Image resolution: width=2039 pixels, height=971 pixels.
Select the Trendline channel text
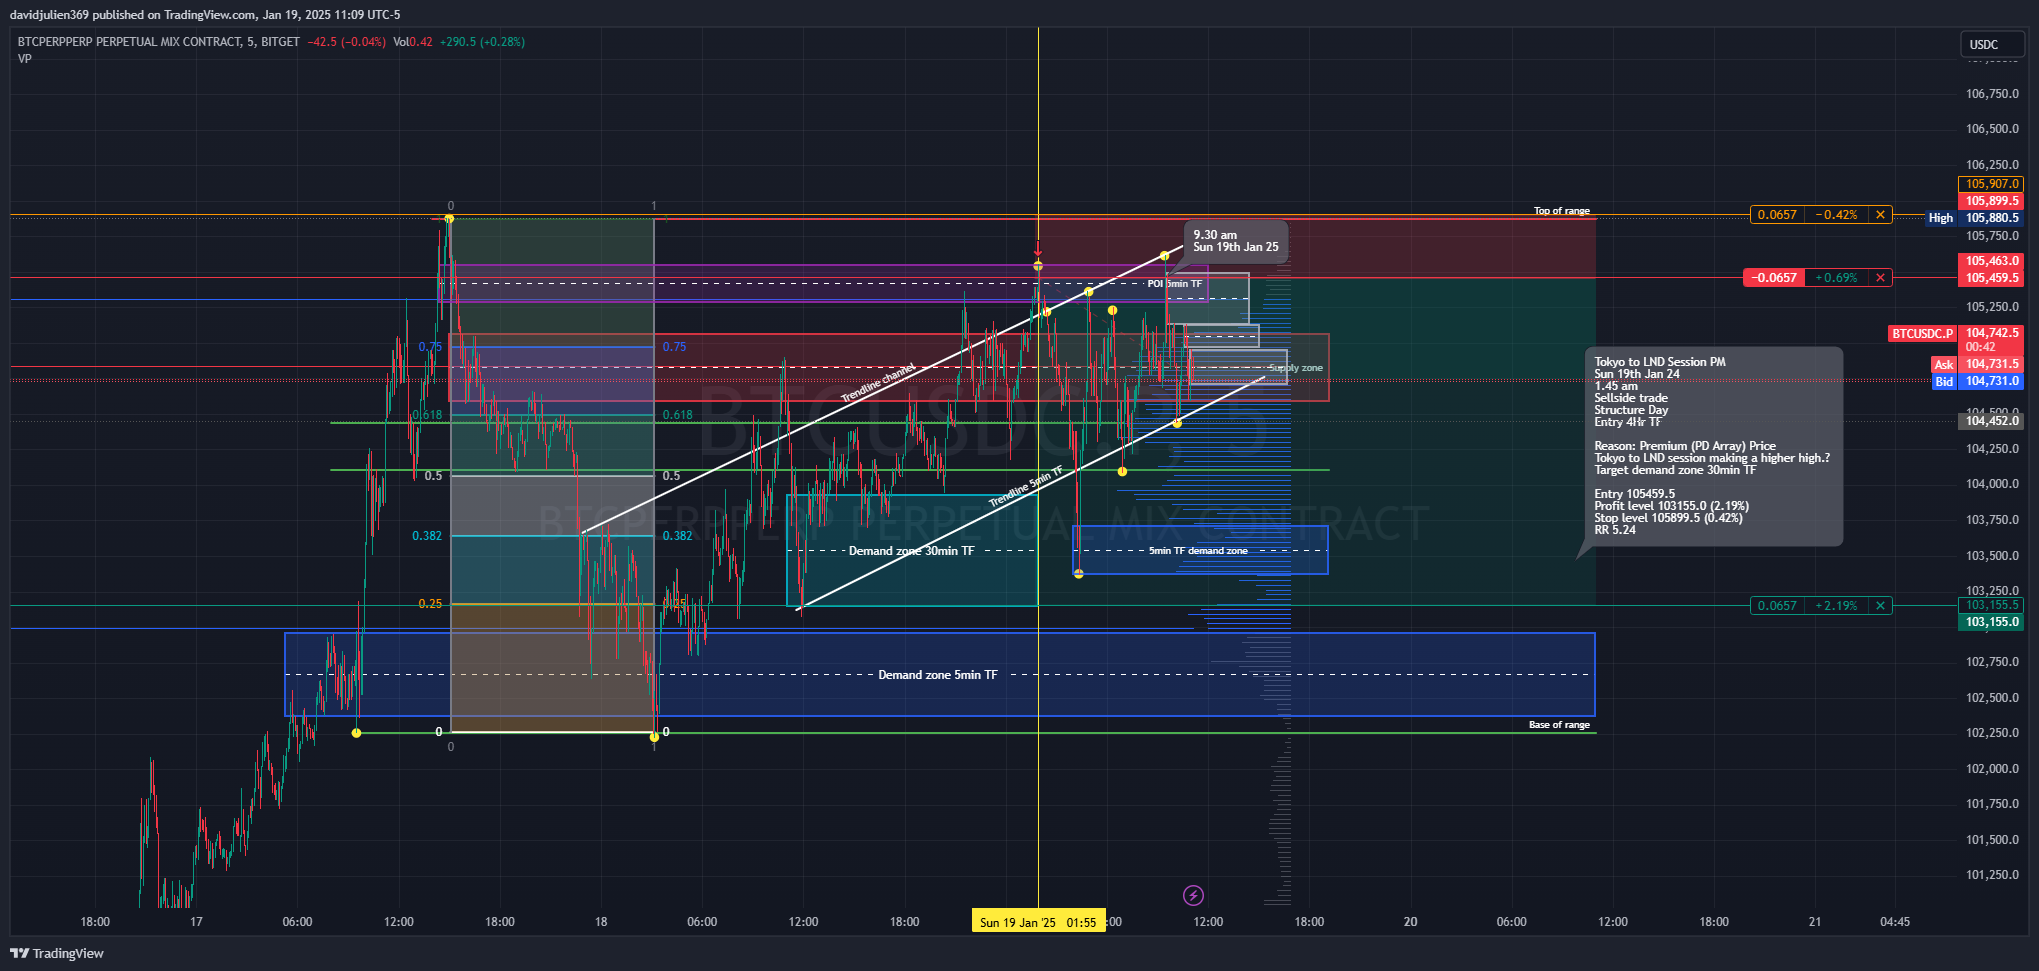tap(878, 383)
